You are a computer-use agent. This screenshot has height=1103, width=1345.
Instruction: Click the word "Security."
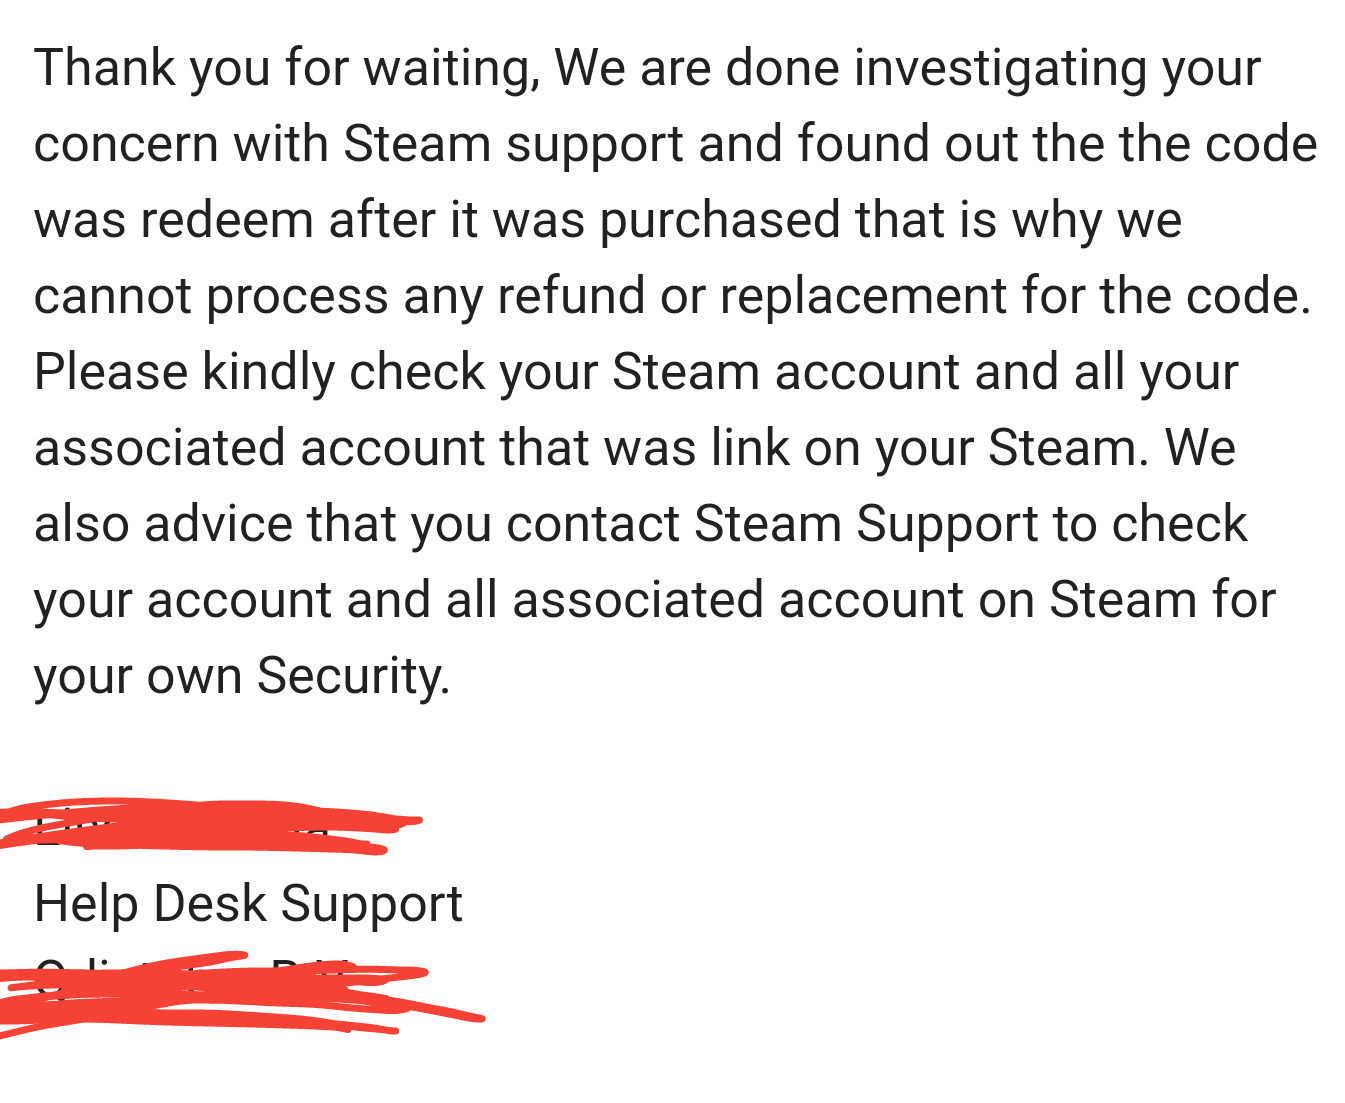pos(354,677)
